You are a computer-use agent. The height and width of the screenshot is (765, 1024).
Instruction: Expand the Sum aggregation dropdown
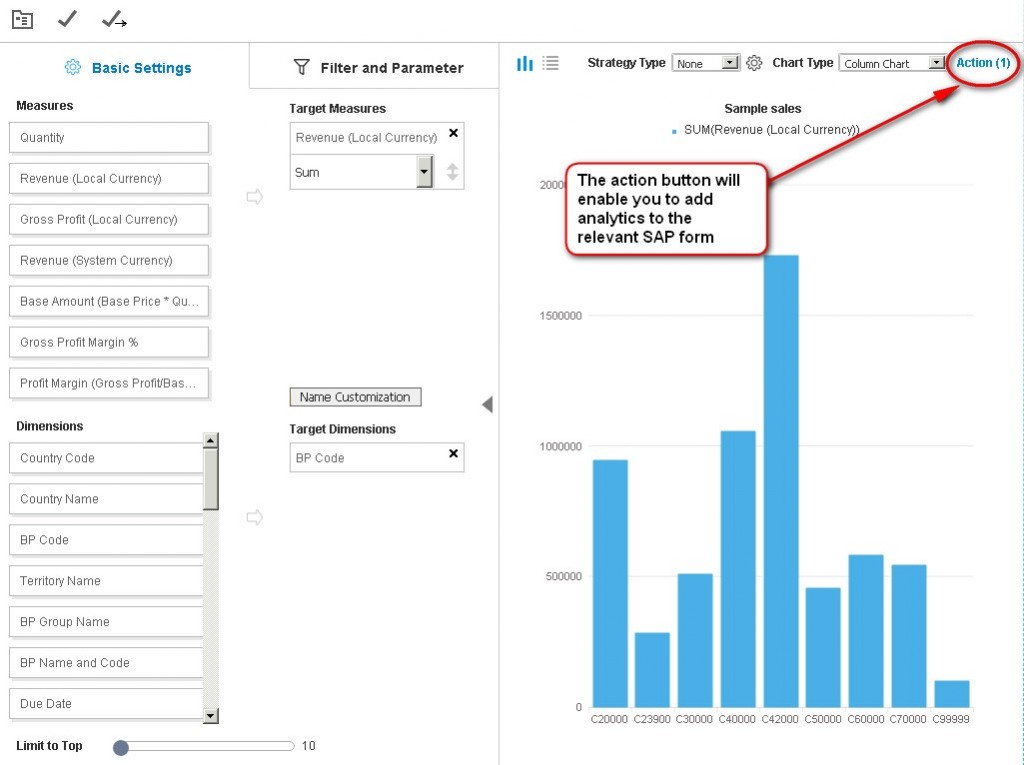pos(424,172)
